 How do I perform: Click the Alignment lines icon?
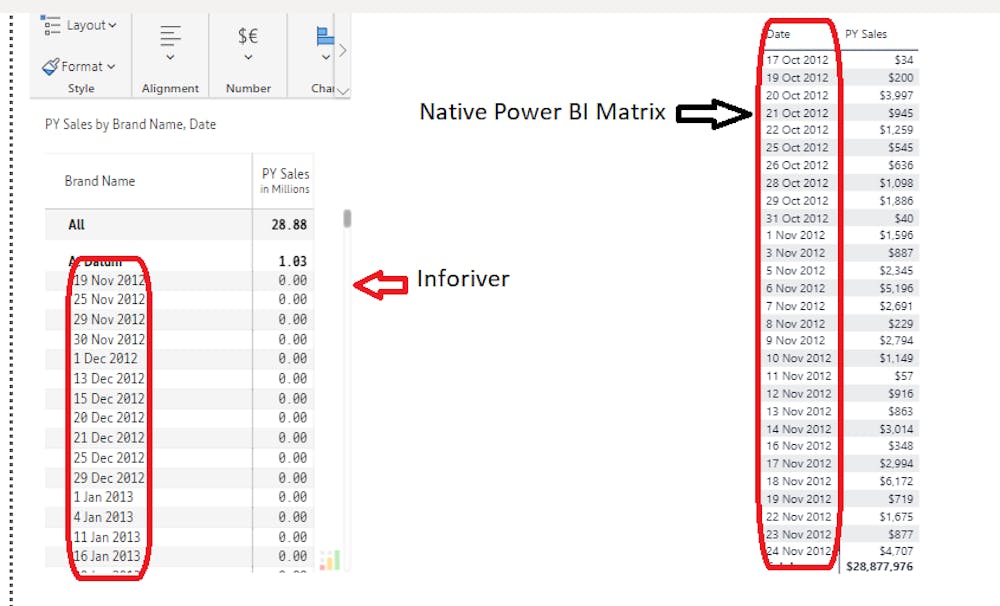click(170, 36)
